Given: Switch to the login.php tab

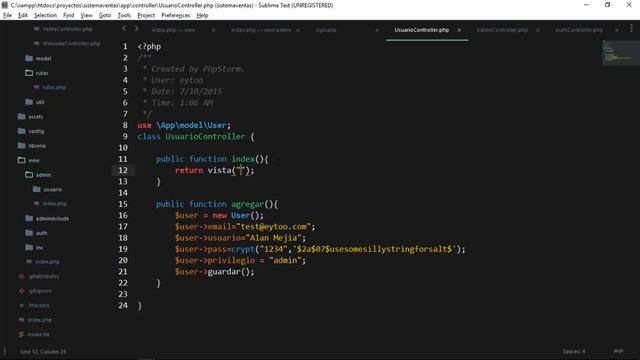Looking at the screenshot, I should click(326, 30).
